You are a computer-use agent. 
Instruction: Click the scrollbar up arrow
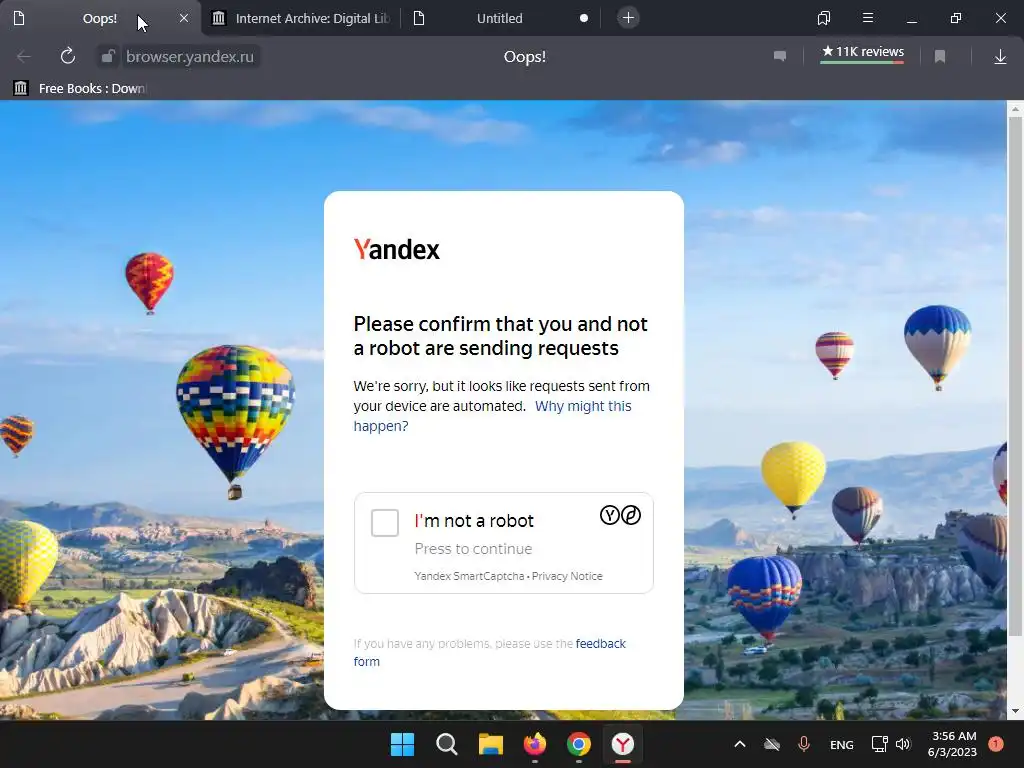pos(1015,109)
